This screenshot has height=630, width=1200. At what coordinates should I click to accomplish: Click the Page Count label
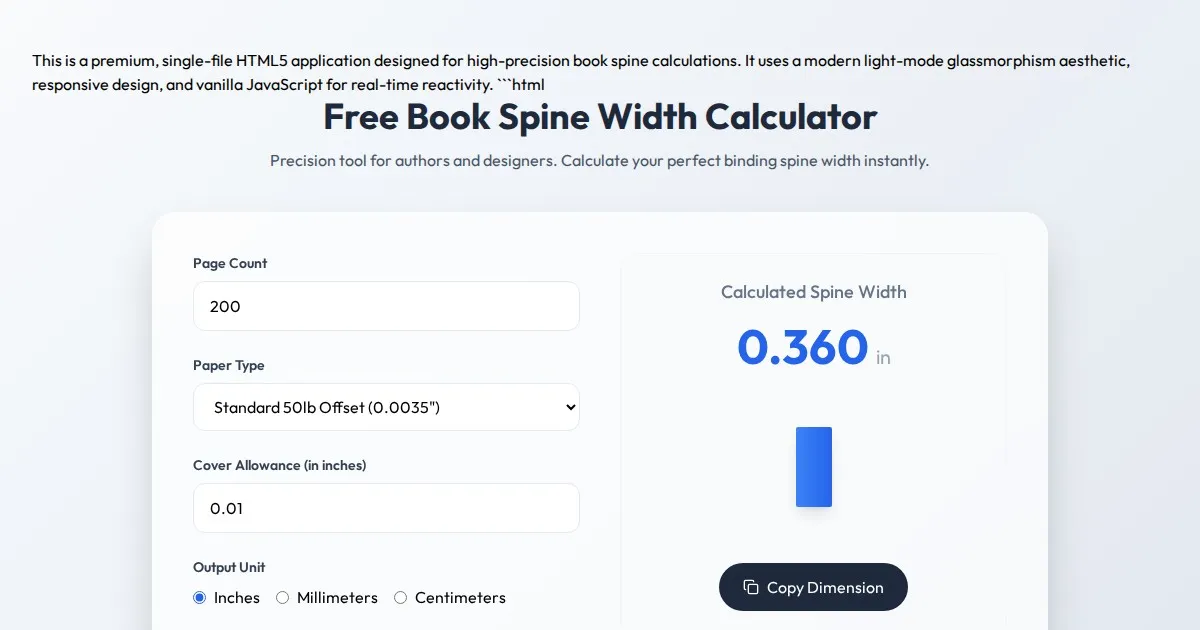click(x=230, y=263)
